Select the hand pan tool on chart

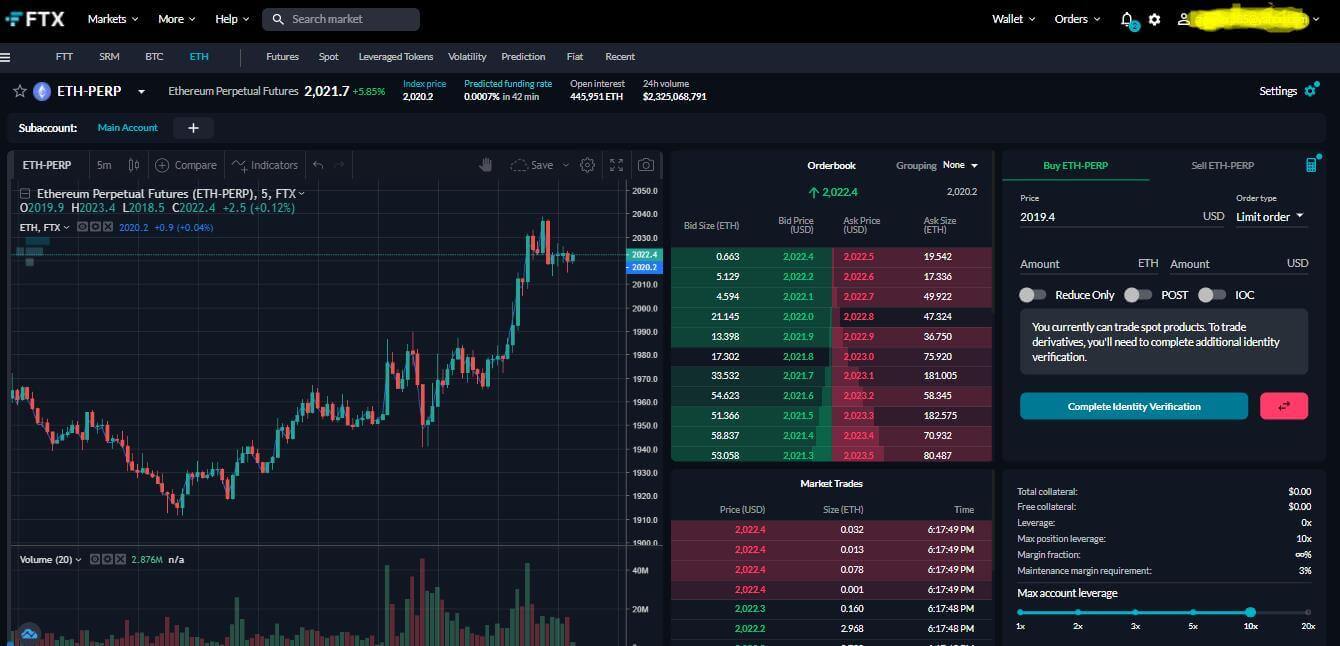coord(486,165)
